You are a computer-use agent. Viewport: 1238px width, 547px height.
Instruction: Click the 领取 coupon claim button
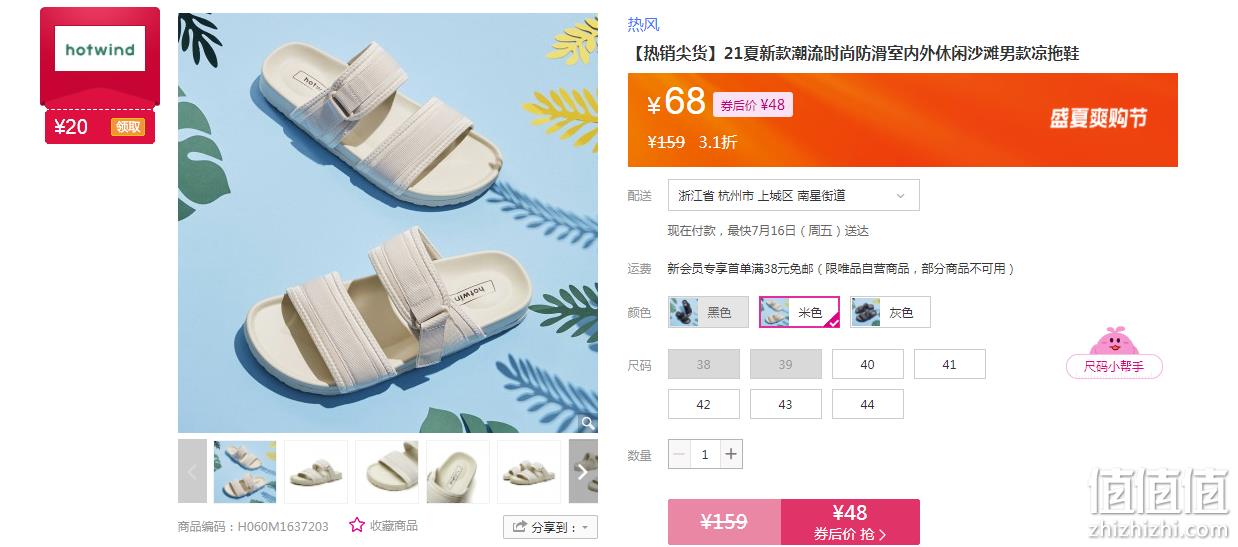click(128, 127)
